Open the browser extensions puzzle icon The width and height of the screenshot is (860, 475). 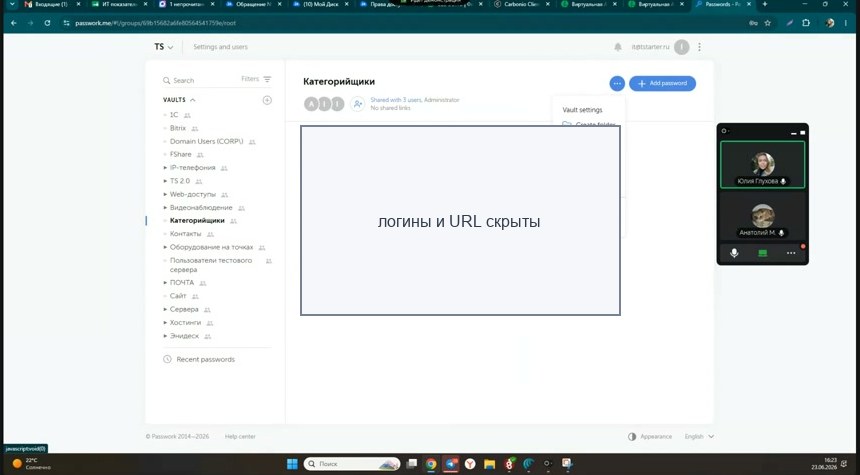point(806,23)
